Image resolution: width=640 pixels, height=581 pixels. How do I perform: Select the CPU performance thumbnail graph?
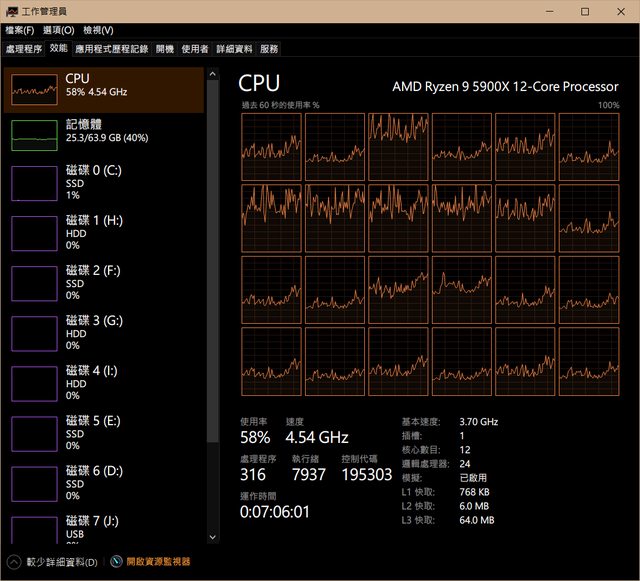coord(34,90)
